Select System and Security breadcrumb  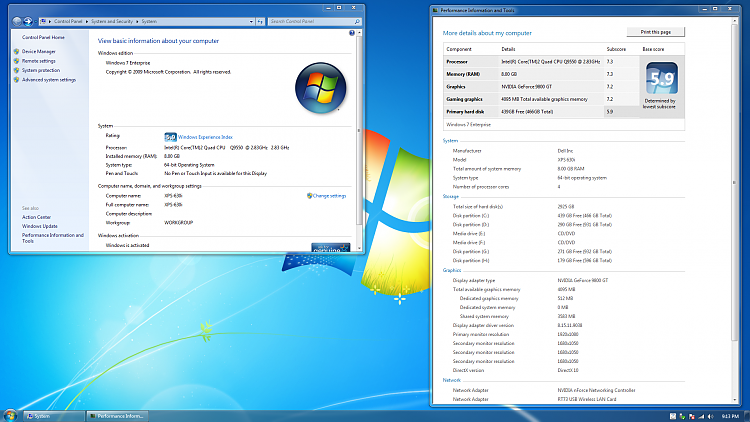pos(112,22)
